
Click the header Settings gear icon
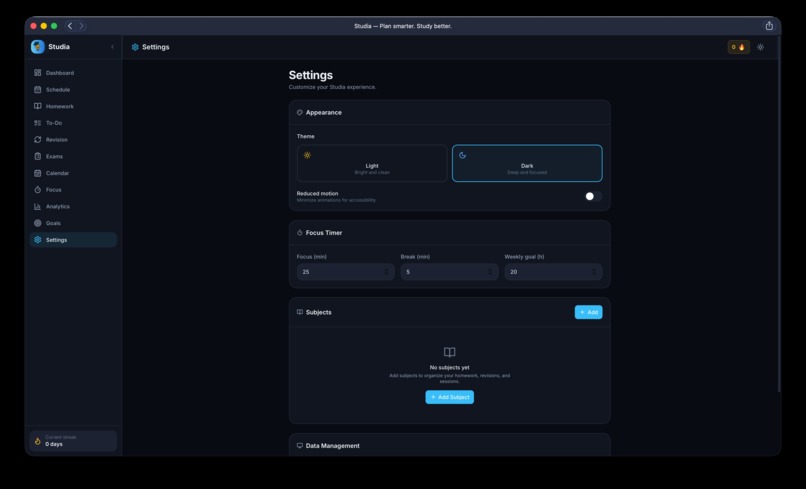(x=135, y=47)
